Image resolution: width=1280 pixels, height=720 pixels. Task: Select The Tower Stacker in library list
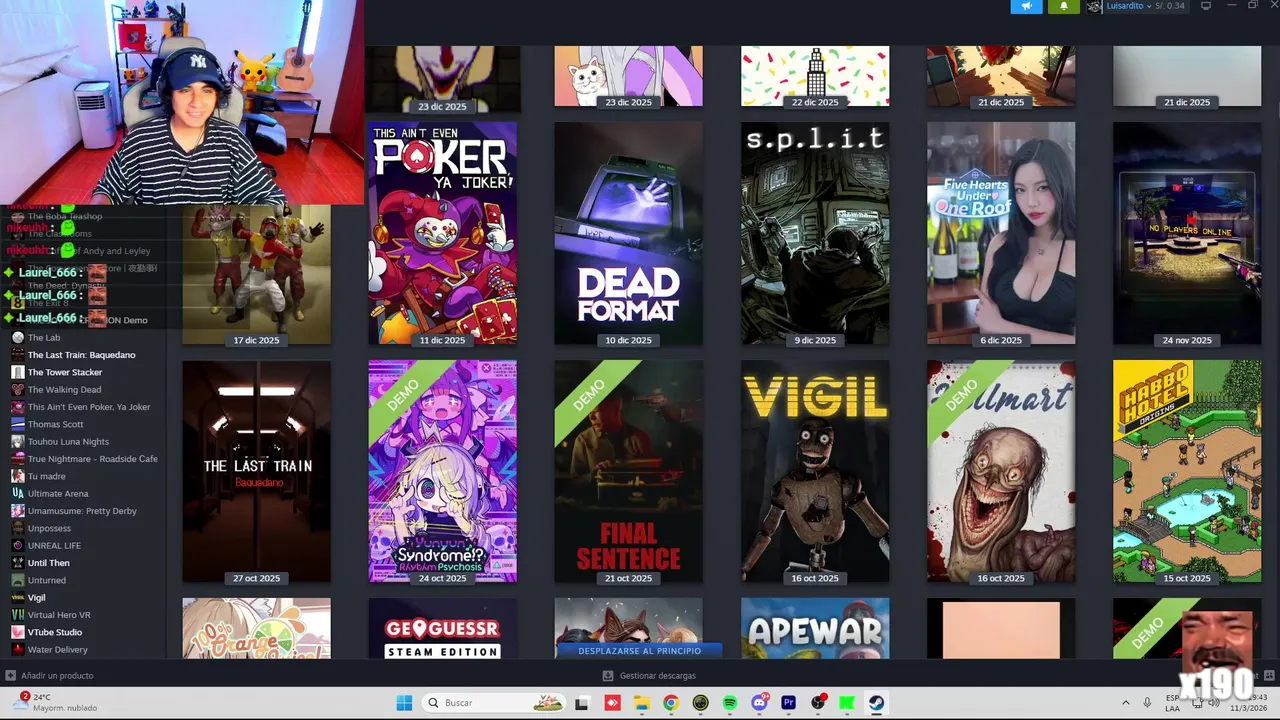point(65,372)
